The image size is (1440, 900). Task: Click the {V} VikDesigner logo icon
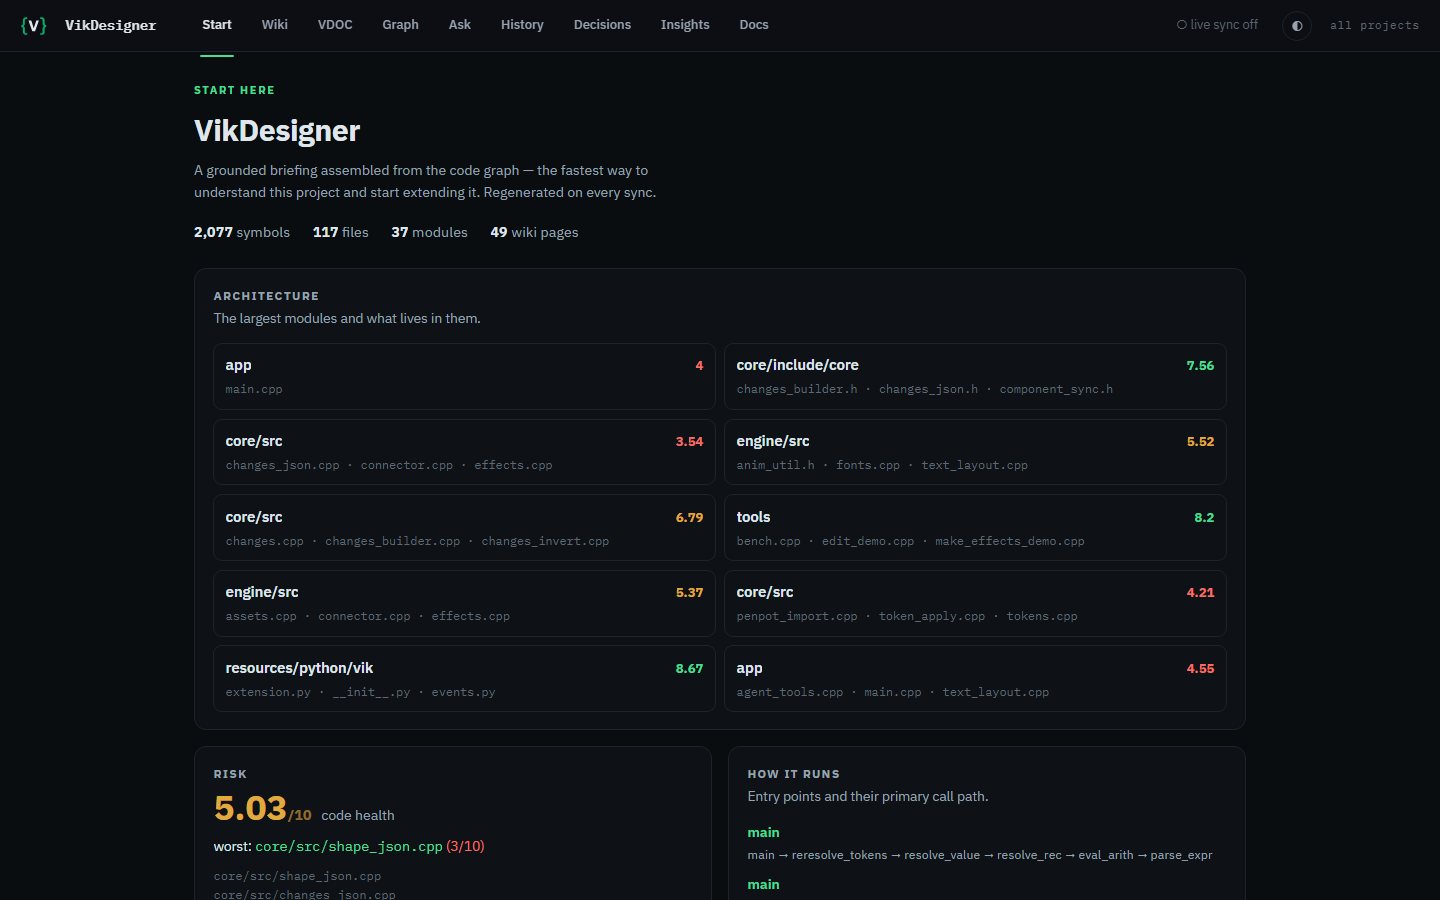click(33, 25)
